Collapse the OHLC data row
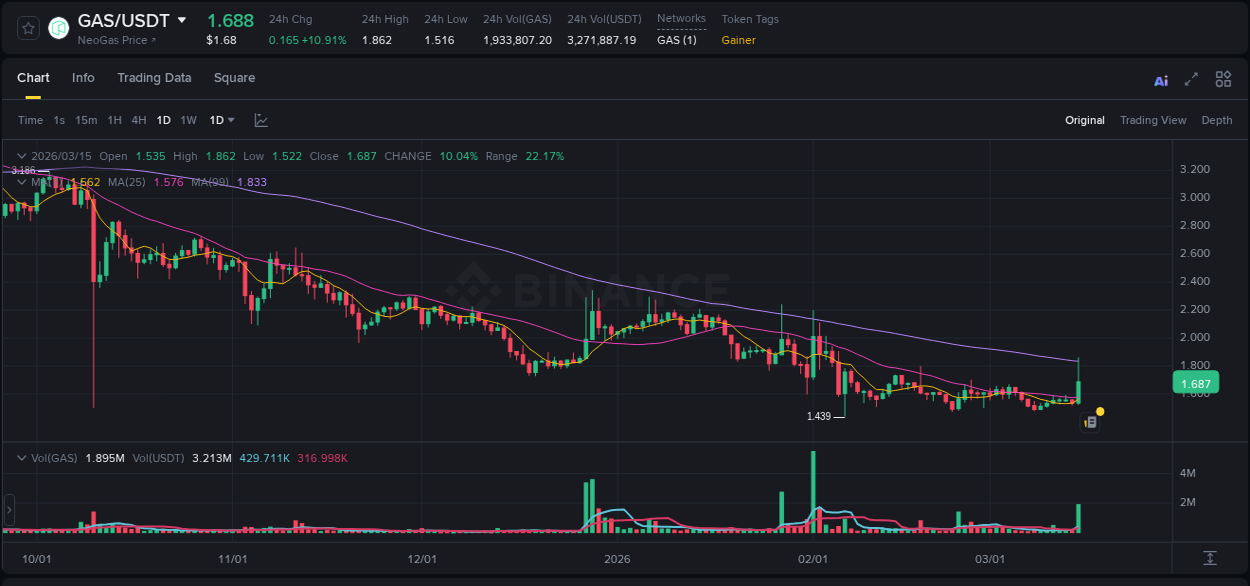Viewport: 1250px width, 586px height. click(x=22, y=156)
